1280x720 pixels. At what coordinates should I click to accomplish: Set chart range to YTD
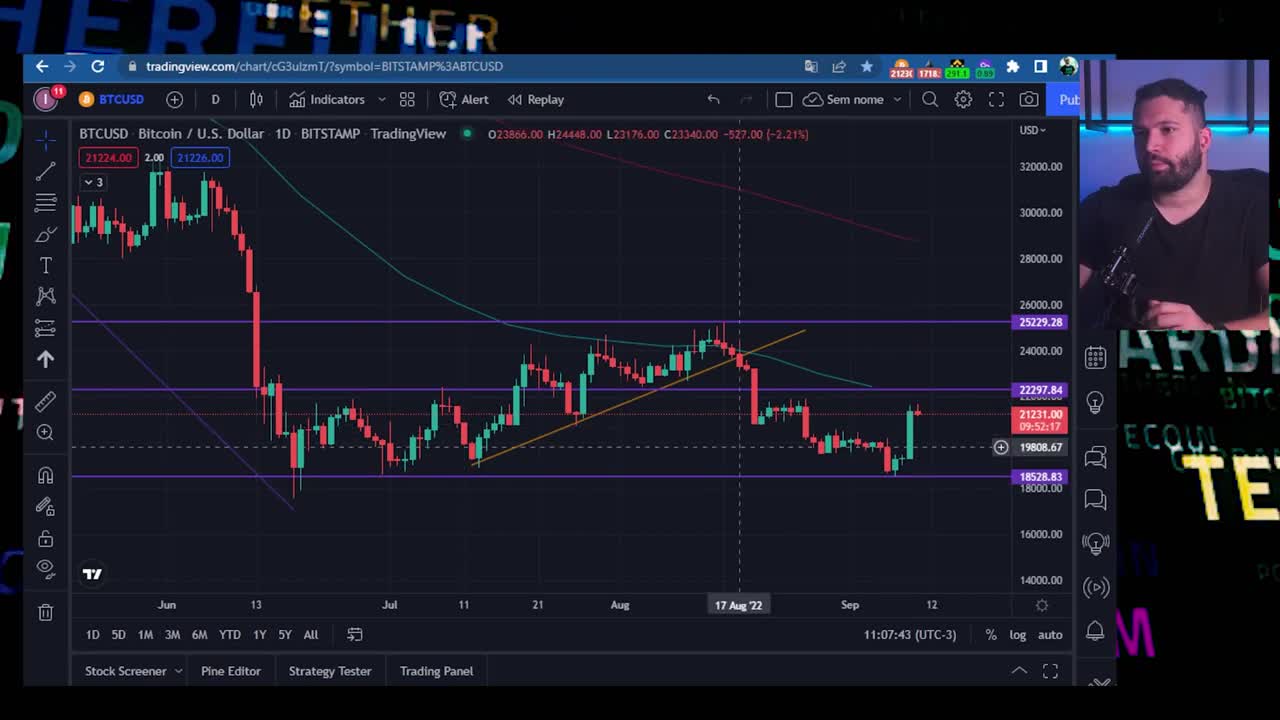coord(230,634)
